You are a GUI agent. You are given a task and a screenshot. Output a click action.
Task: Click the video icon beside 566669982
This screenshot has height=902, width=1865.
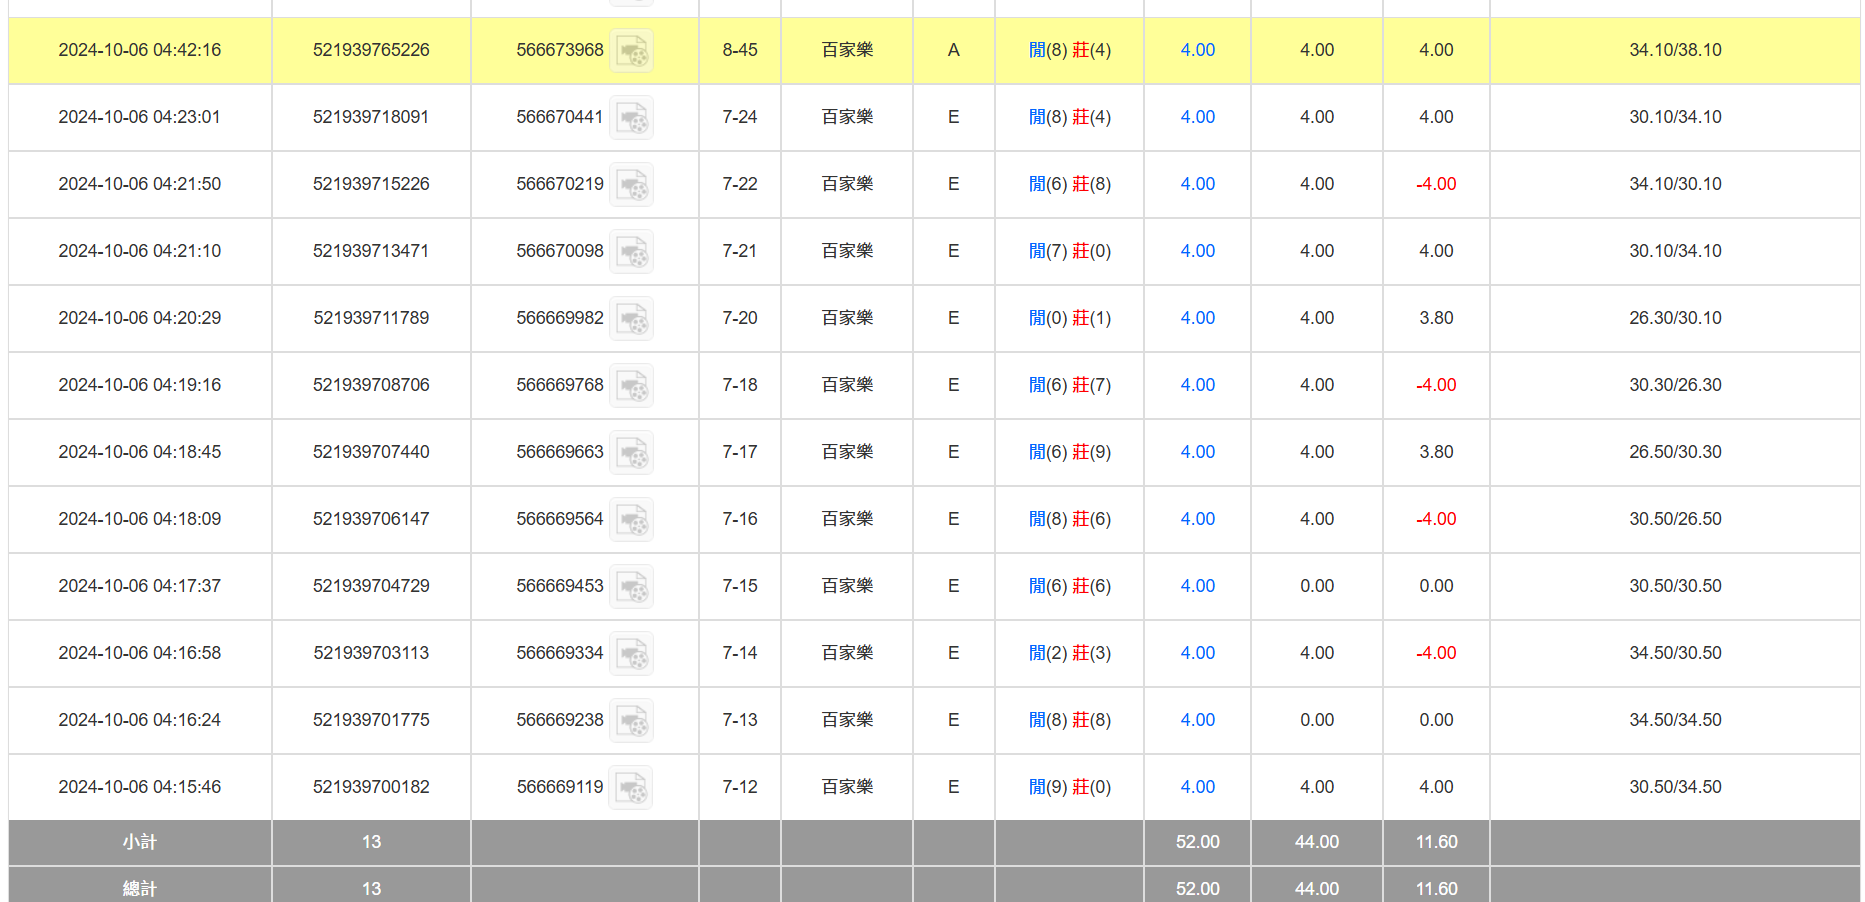[x=631, y=319]
